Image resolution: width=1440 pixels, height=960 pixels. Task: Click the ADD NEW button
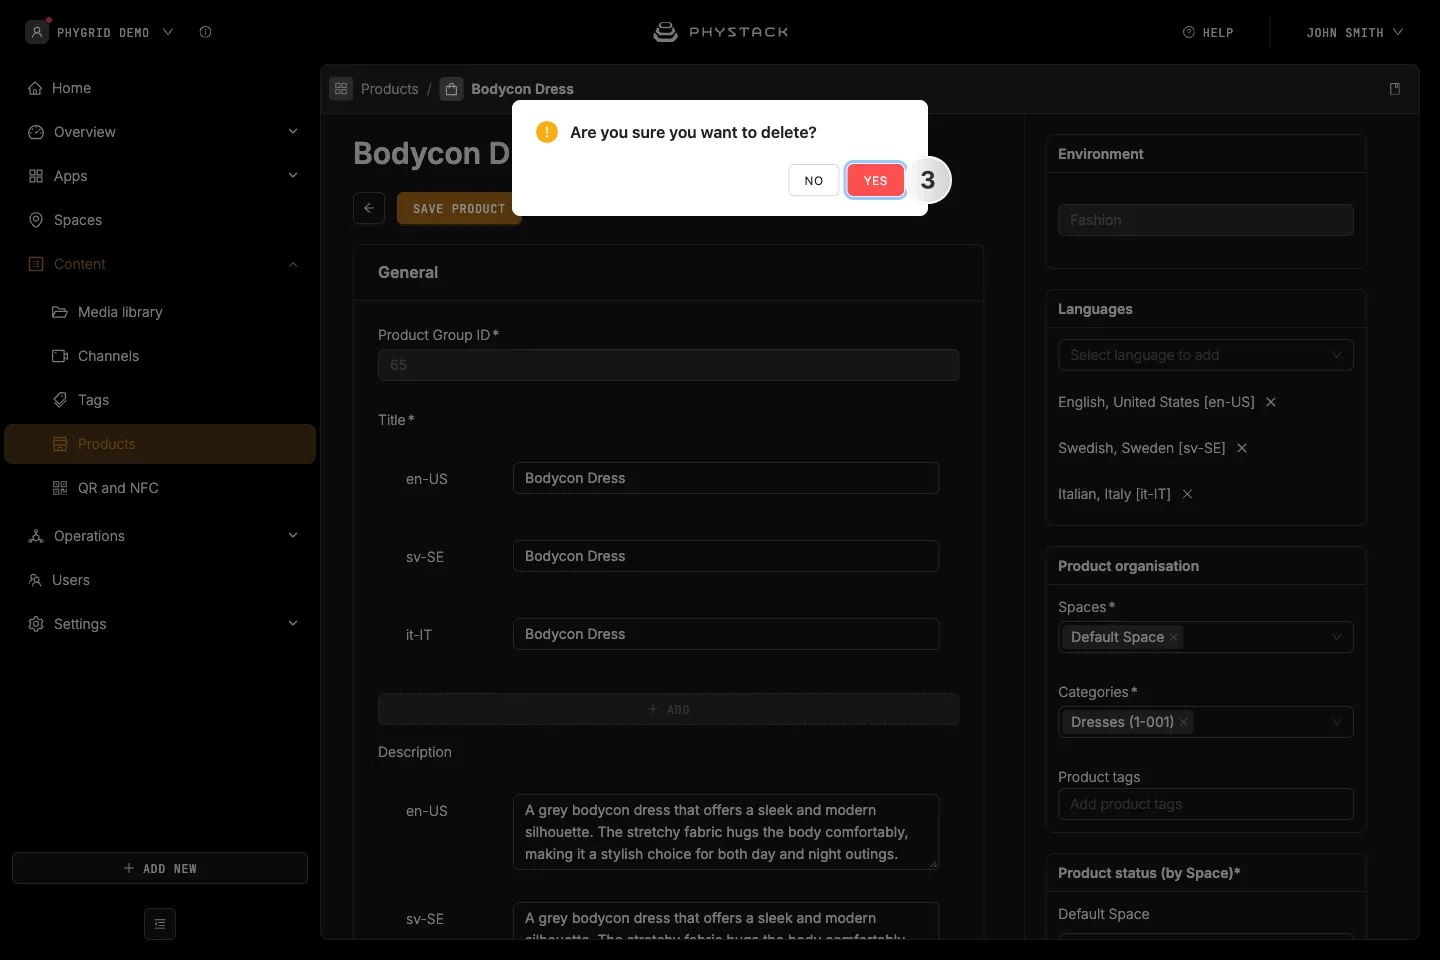(160, 868)
